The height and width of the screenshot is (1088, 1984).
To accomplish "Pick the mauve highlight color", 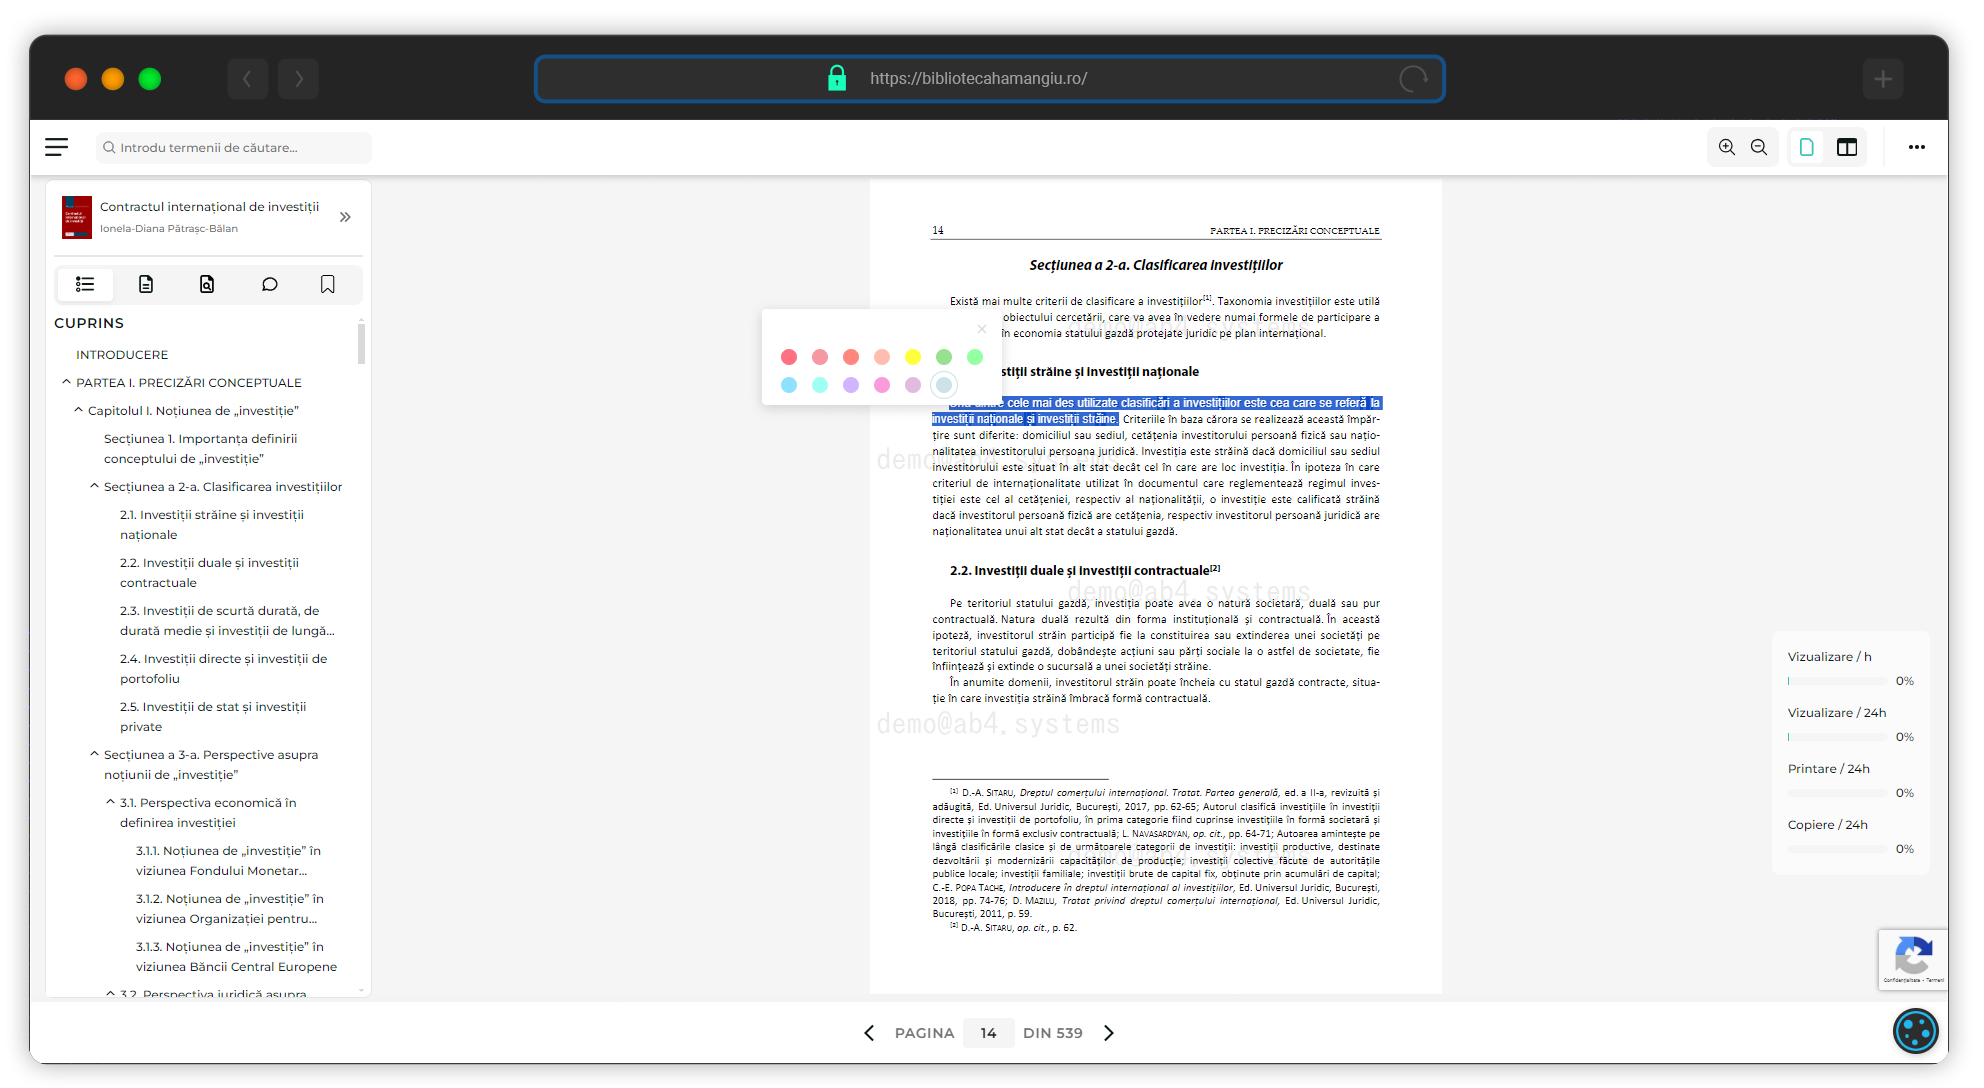I will pyautogui.click(x=913, y=385).
